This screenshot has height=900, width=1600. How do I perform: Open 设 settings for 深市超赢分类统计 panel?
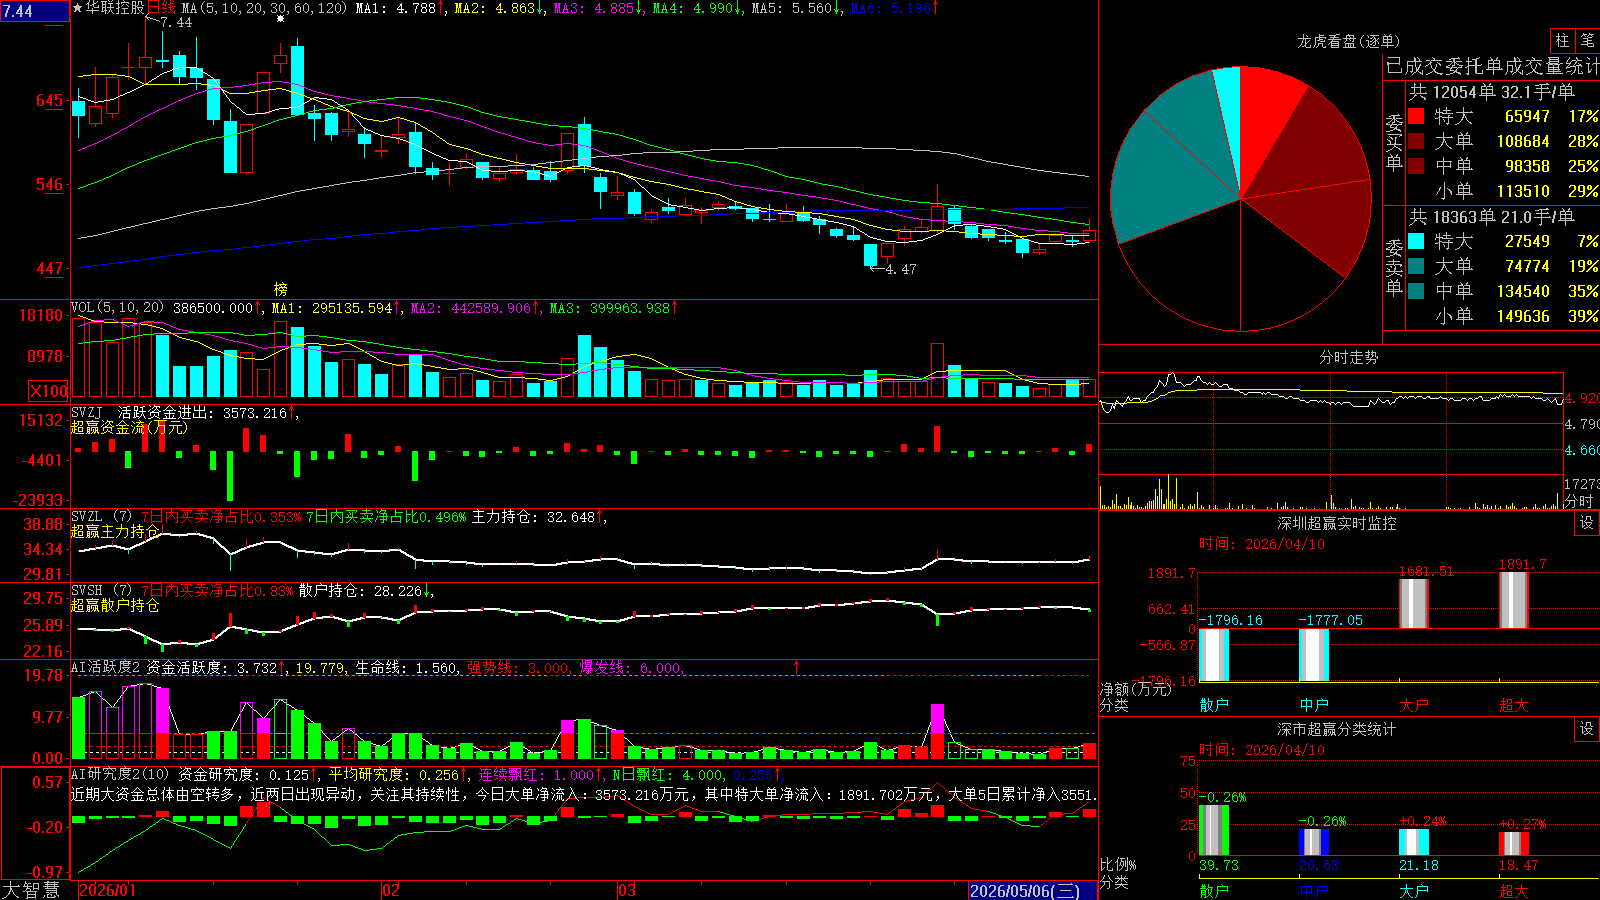pos(1587,729)
